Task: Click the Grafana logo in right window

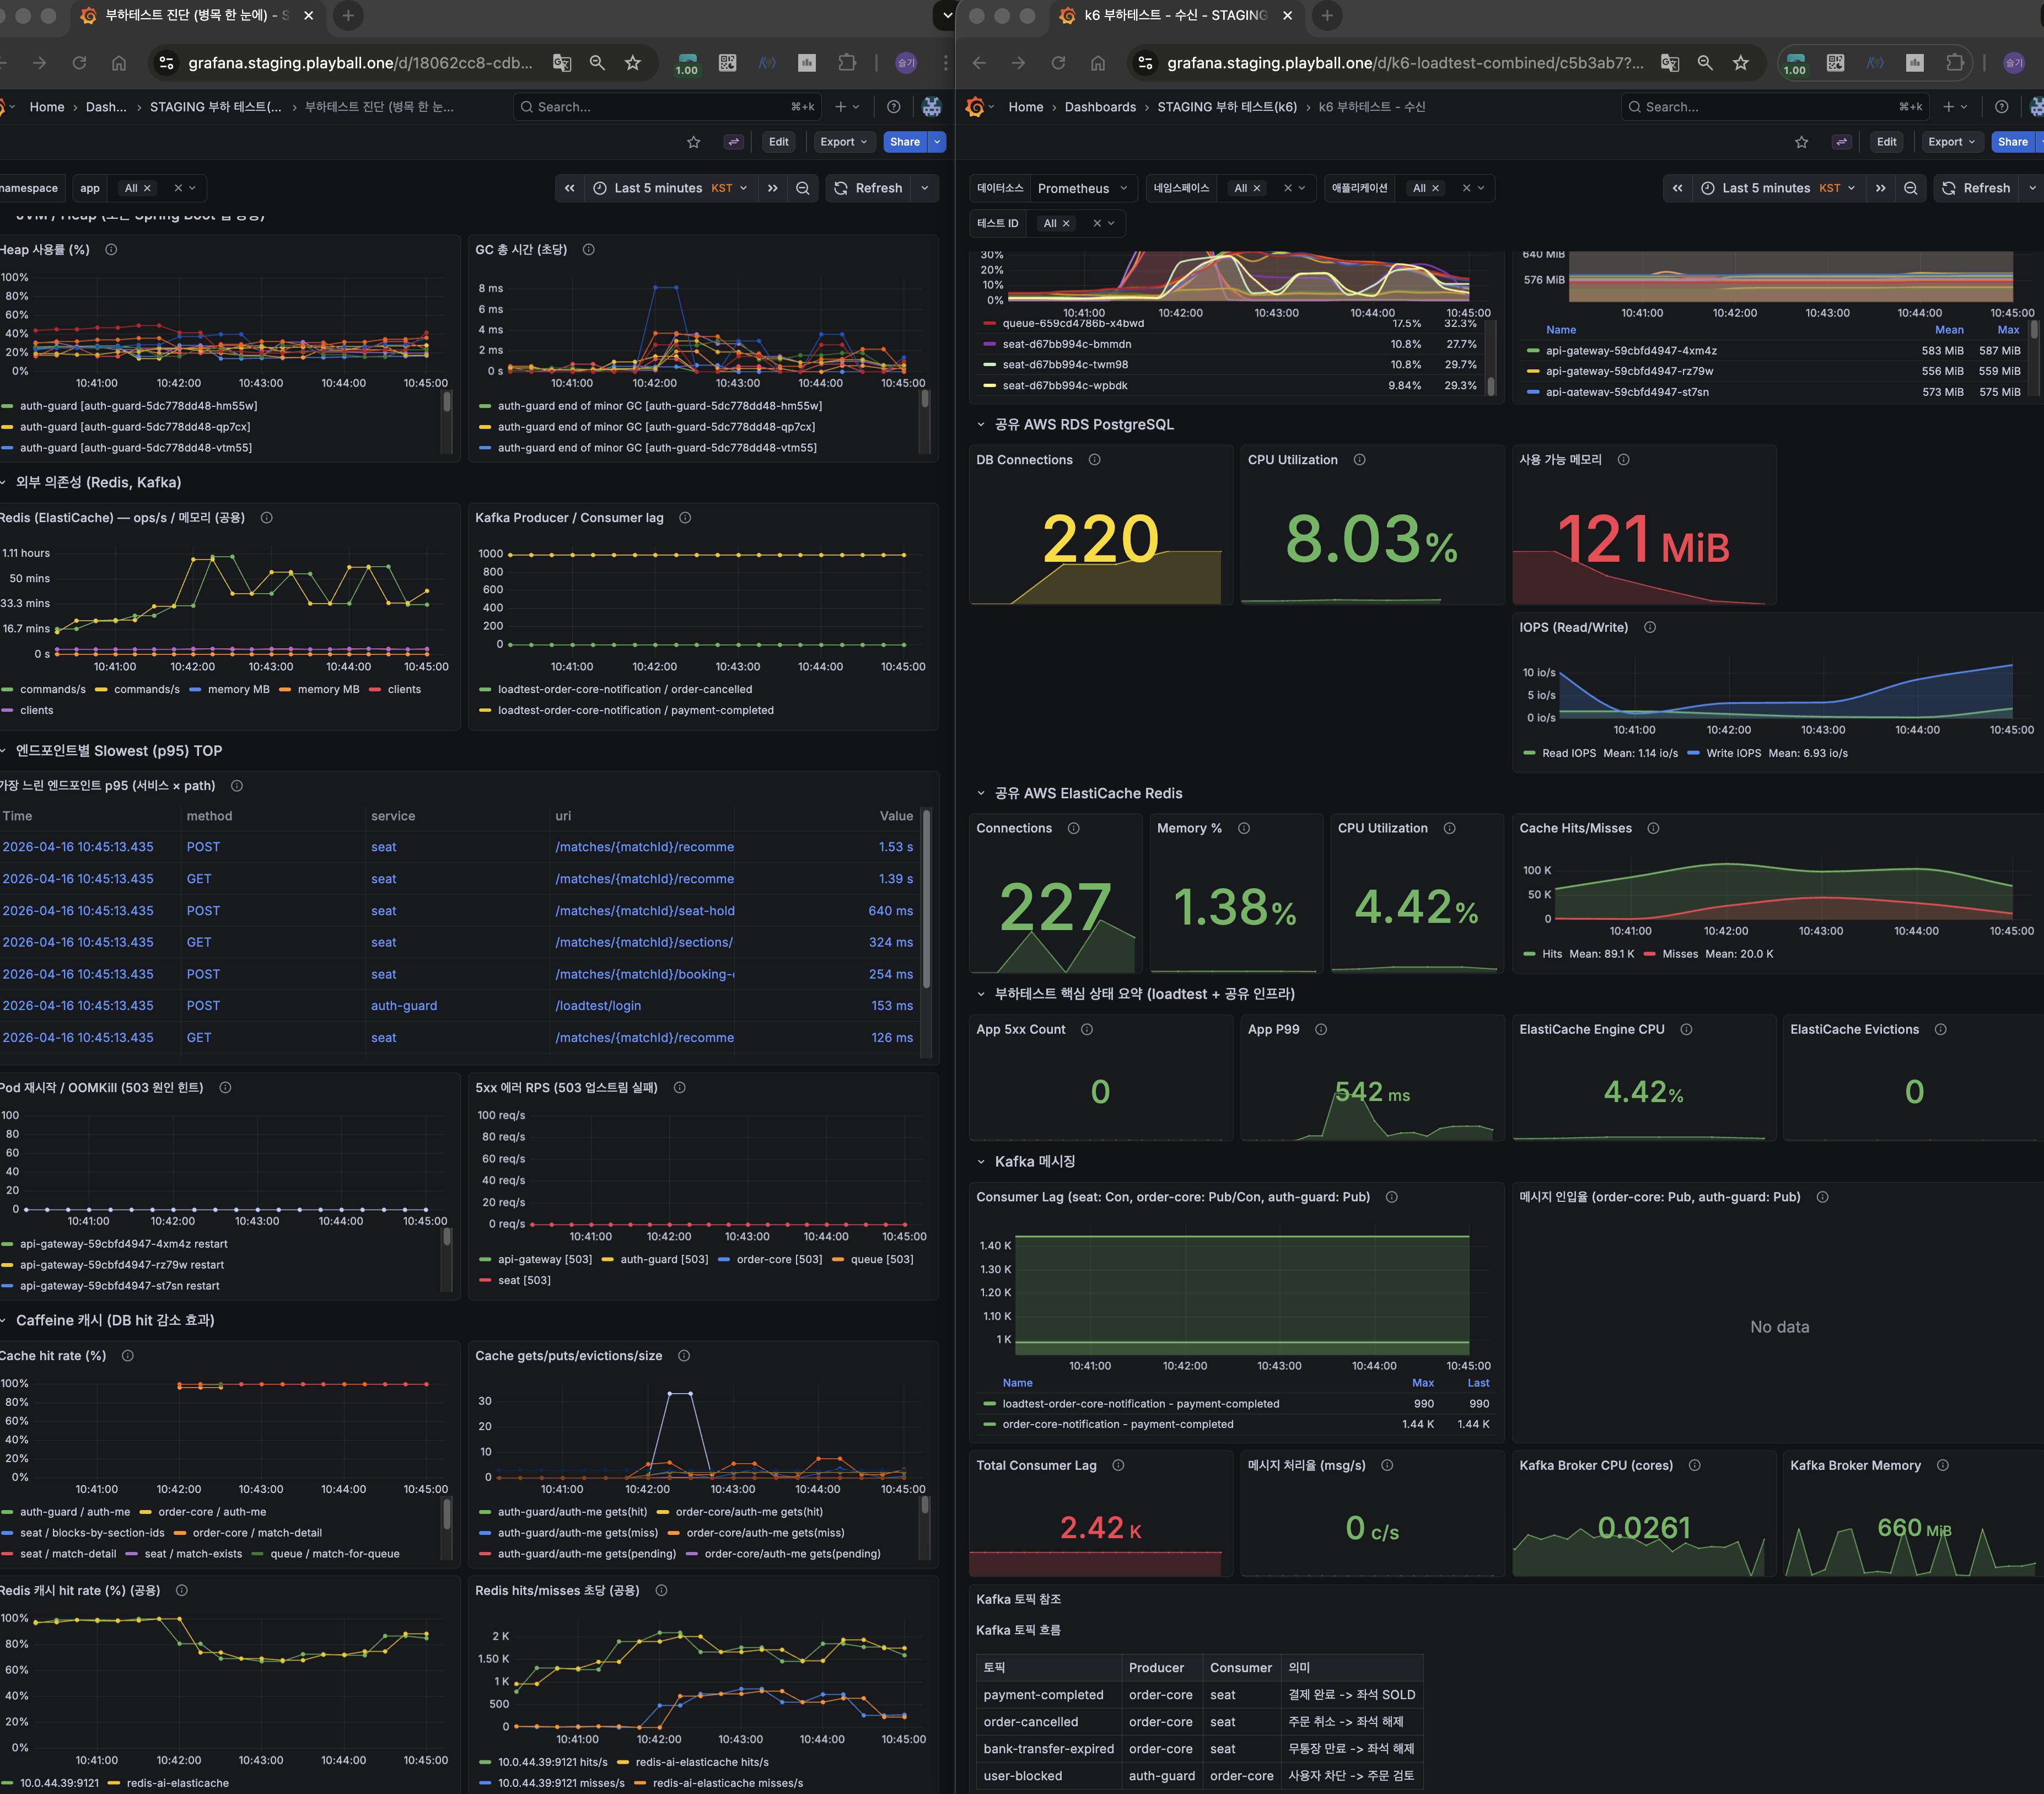Action: (x=975, y=107)
